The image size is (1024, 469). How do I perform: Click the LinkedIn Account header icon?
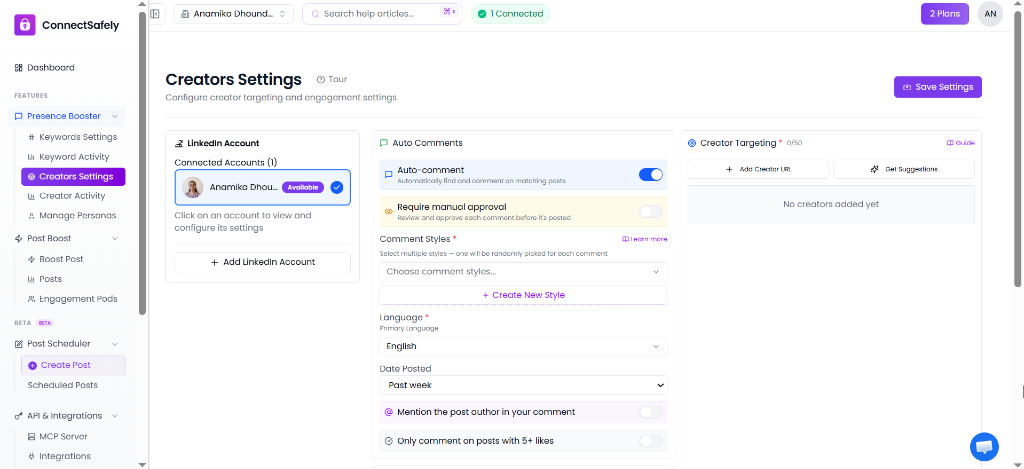click(x=179, y=144)
